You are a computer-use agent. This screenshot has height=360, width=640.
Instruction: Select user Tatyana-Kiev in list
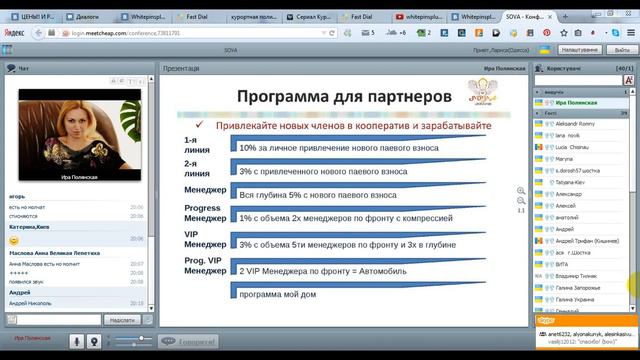[581, 182]
